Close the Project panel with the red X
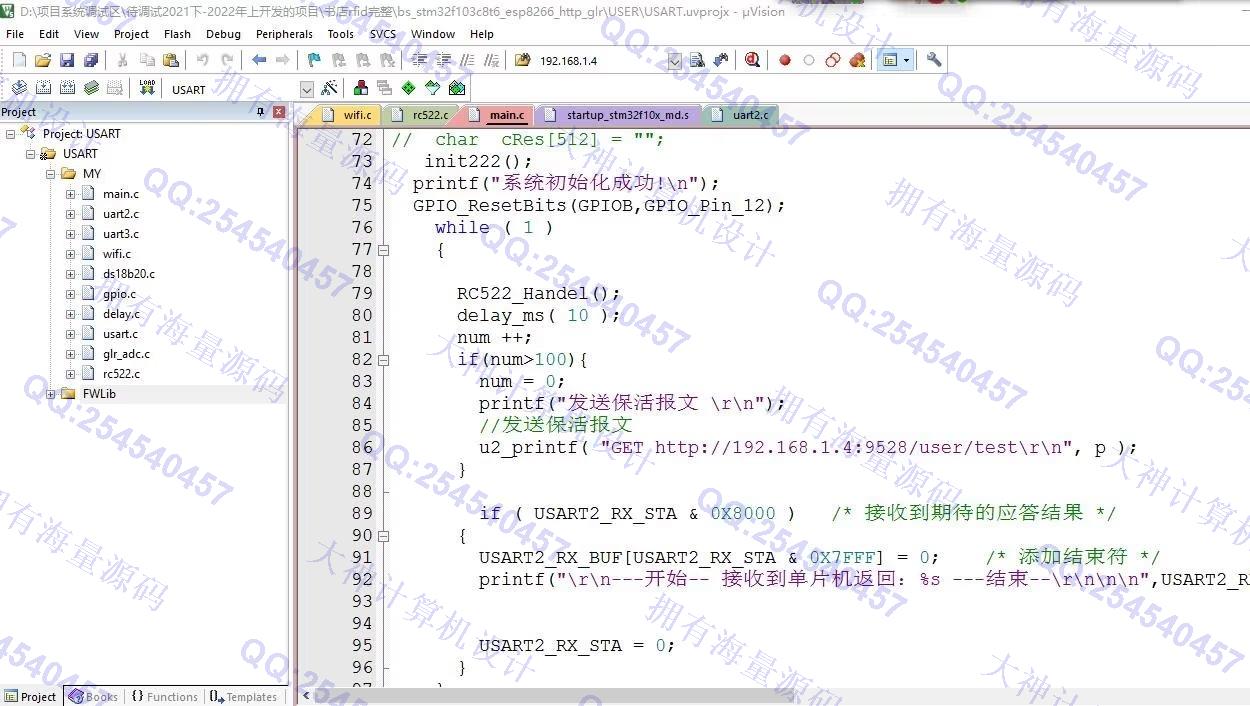The image size is (1250, 706). tap(279, 112)
